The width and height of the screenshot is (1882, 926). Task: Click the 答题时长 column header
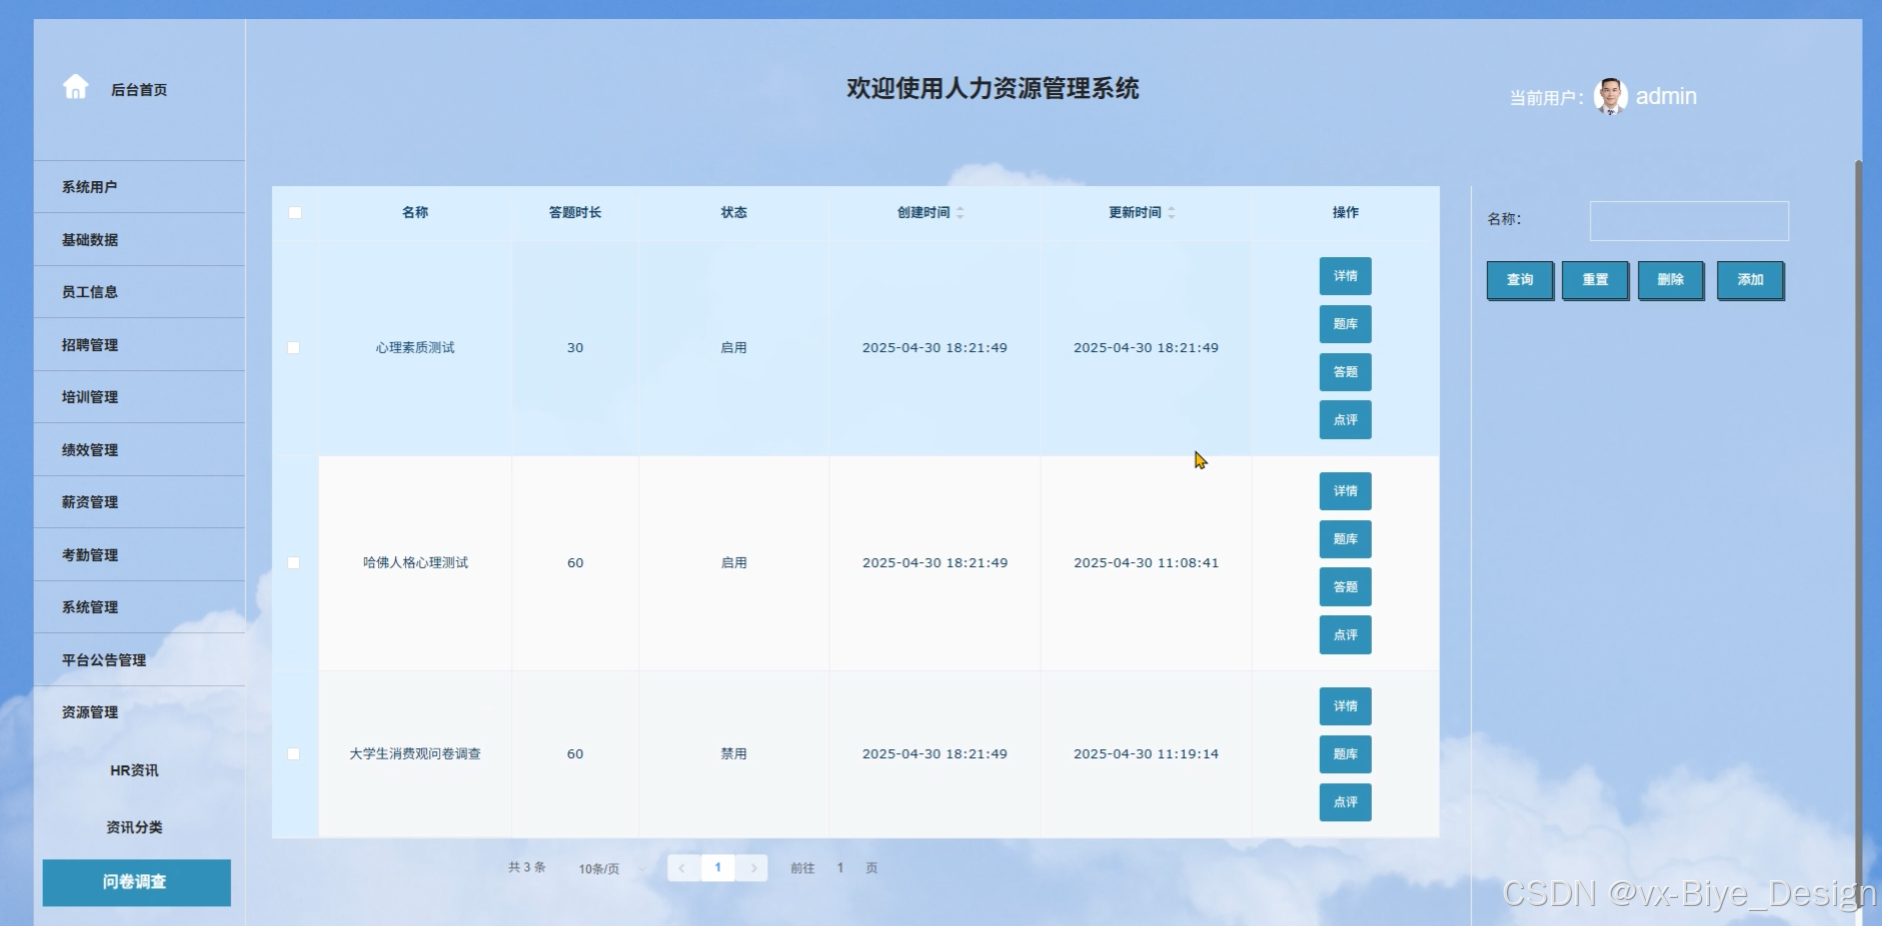pos(575,212)
